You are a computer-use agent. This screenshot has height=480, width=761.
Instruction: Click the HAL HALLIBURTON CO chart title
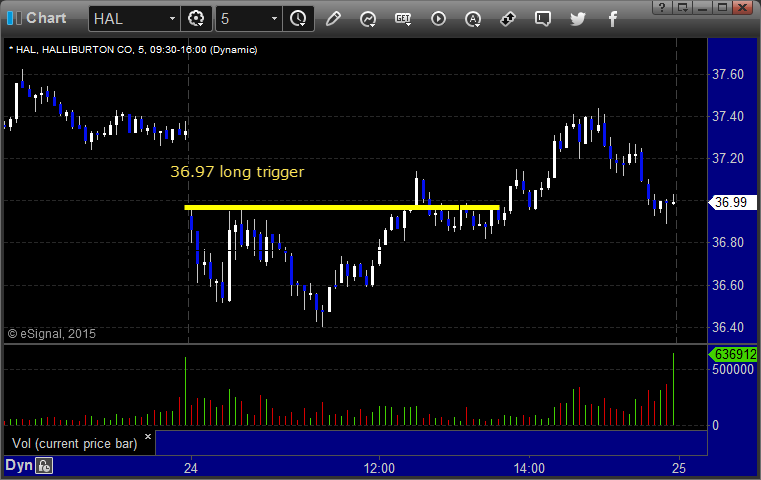133,50
